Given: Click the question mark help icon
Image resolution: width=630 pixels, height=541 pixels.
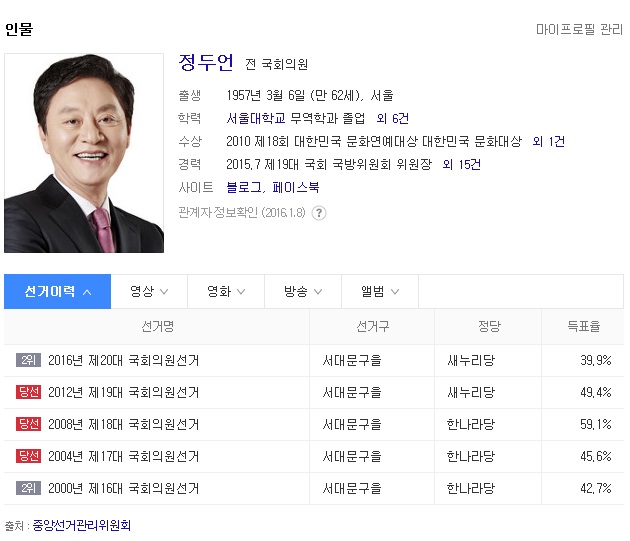Looking at the screenshot, I should [x=319, y=213].
